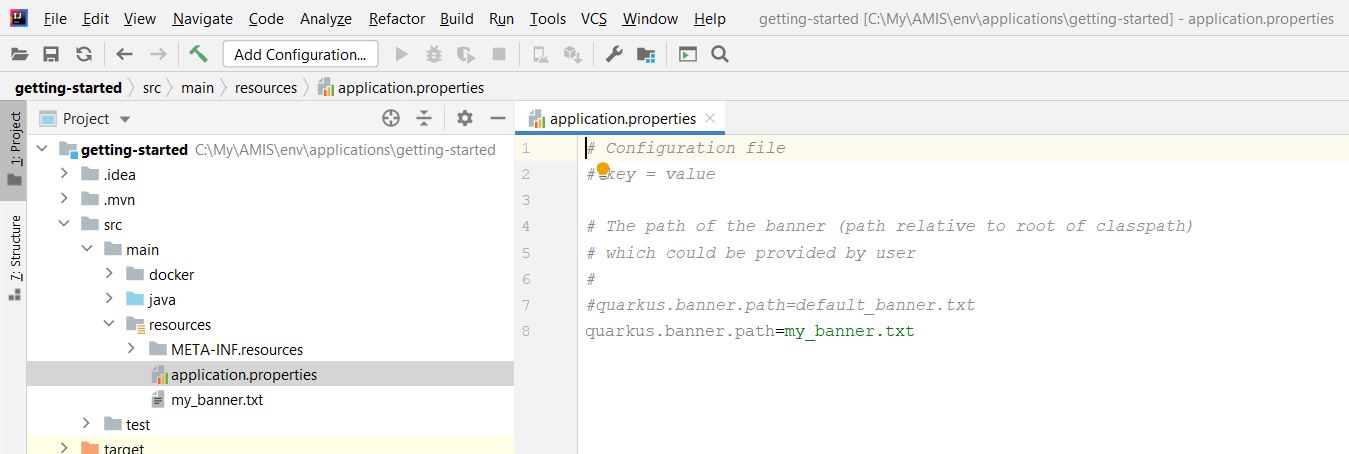Collapse the getting-started root node
Screen dimensions: 1349x454
coord(41,149)
